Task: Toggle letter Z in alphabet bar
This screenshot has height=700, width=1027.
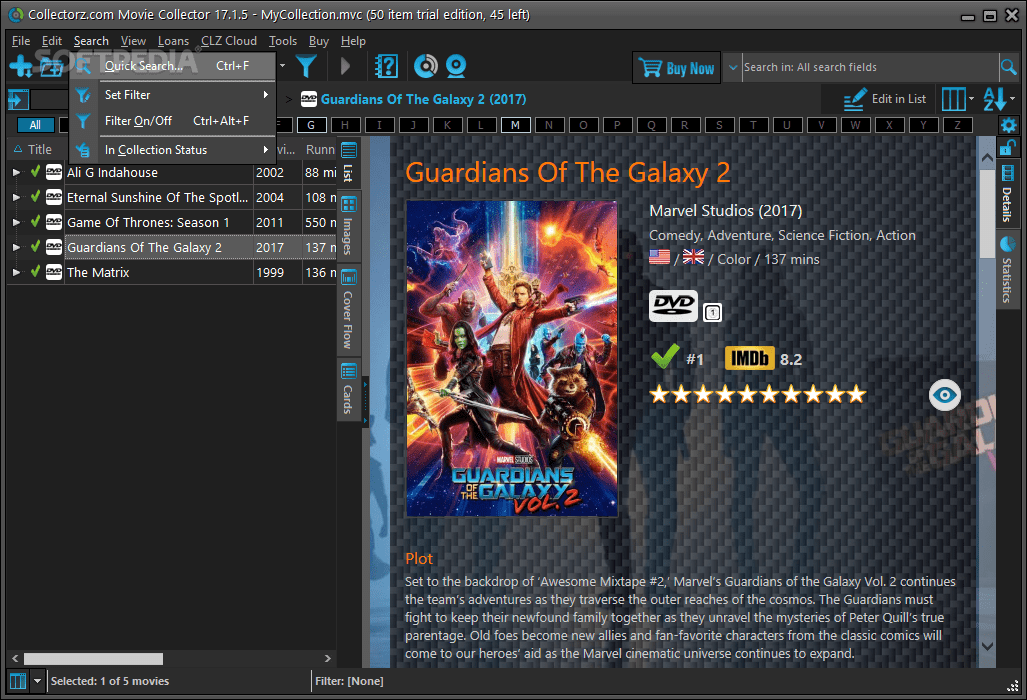Action: click(958, 125)
